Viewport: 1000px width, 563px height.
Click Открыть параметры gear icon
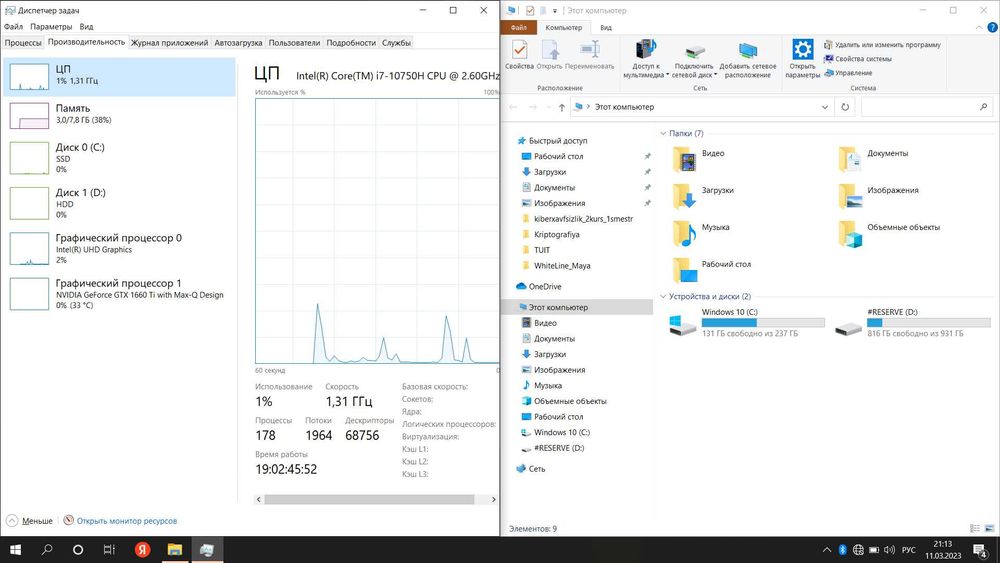(x=802, y=58)
